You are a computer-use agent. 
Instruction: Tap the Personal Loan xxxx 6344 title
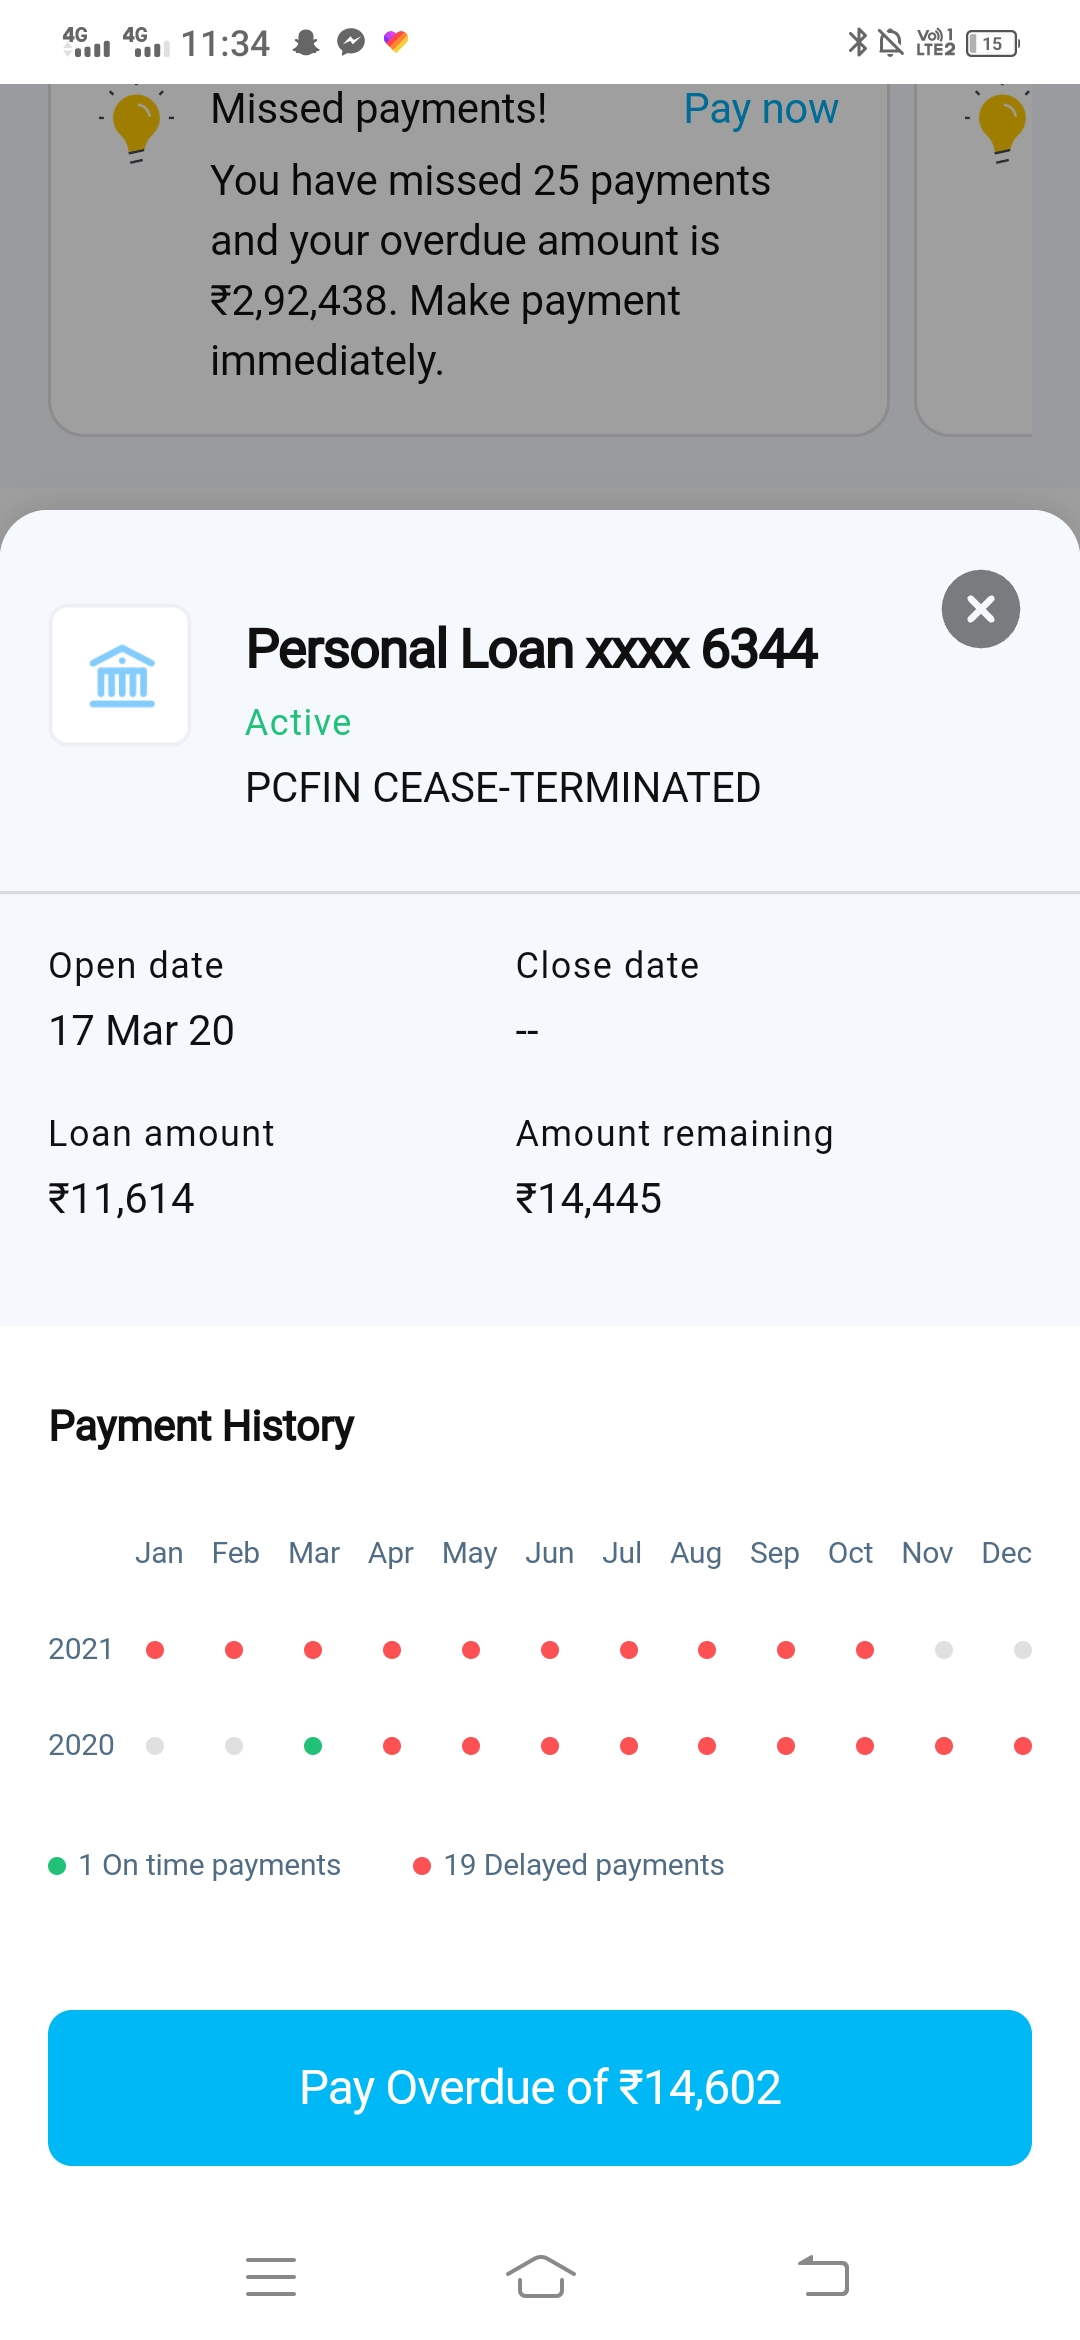(531, 649)
